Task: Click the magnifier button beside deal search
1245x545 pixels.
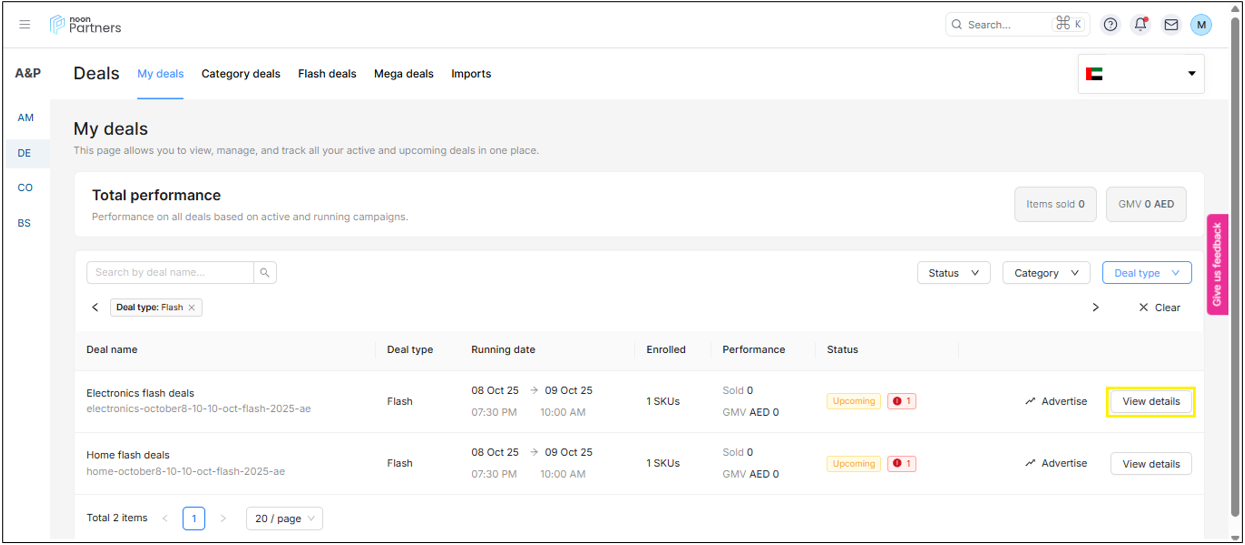Action: (x=265, y=272)
